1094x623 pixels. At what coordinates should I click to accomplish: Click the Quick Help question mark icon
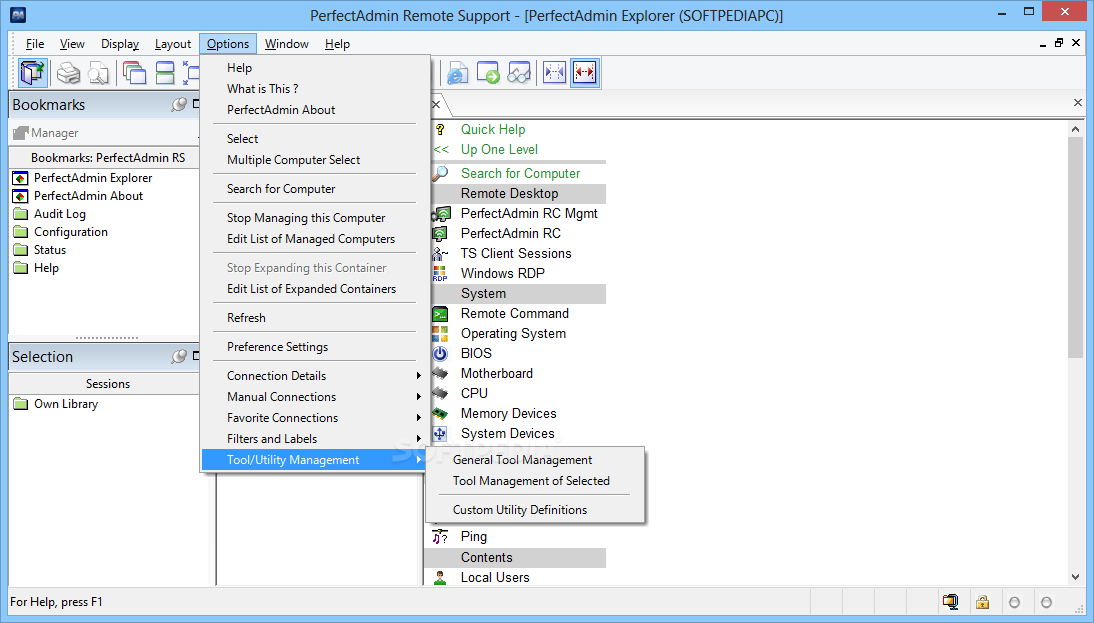[x=440, y=129]
